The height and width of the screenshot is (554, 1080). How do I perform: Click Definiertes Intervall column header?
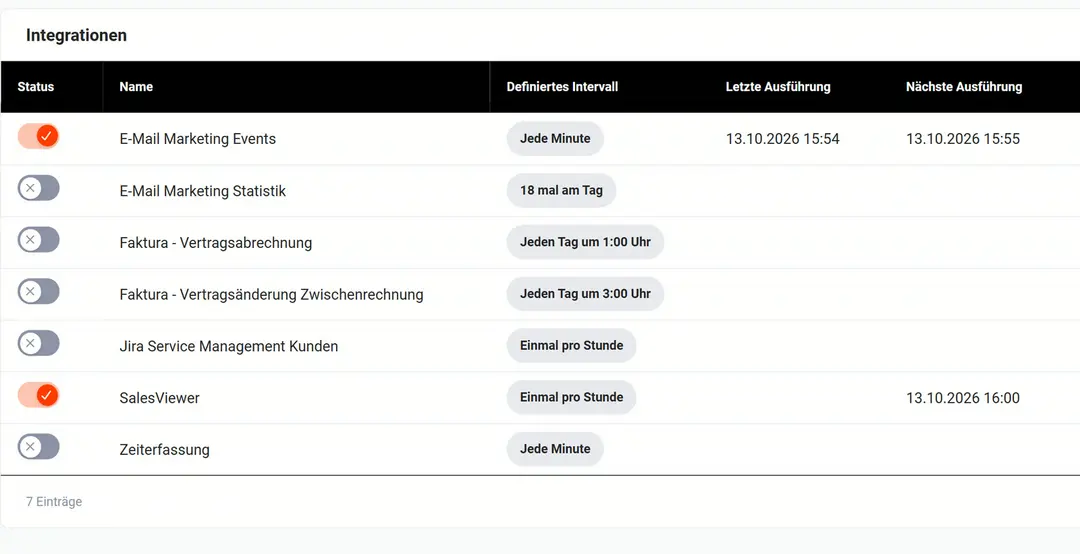[562, 87]
